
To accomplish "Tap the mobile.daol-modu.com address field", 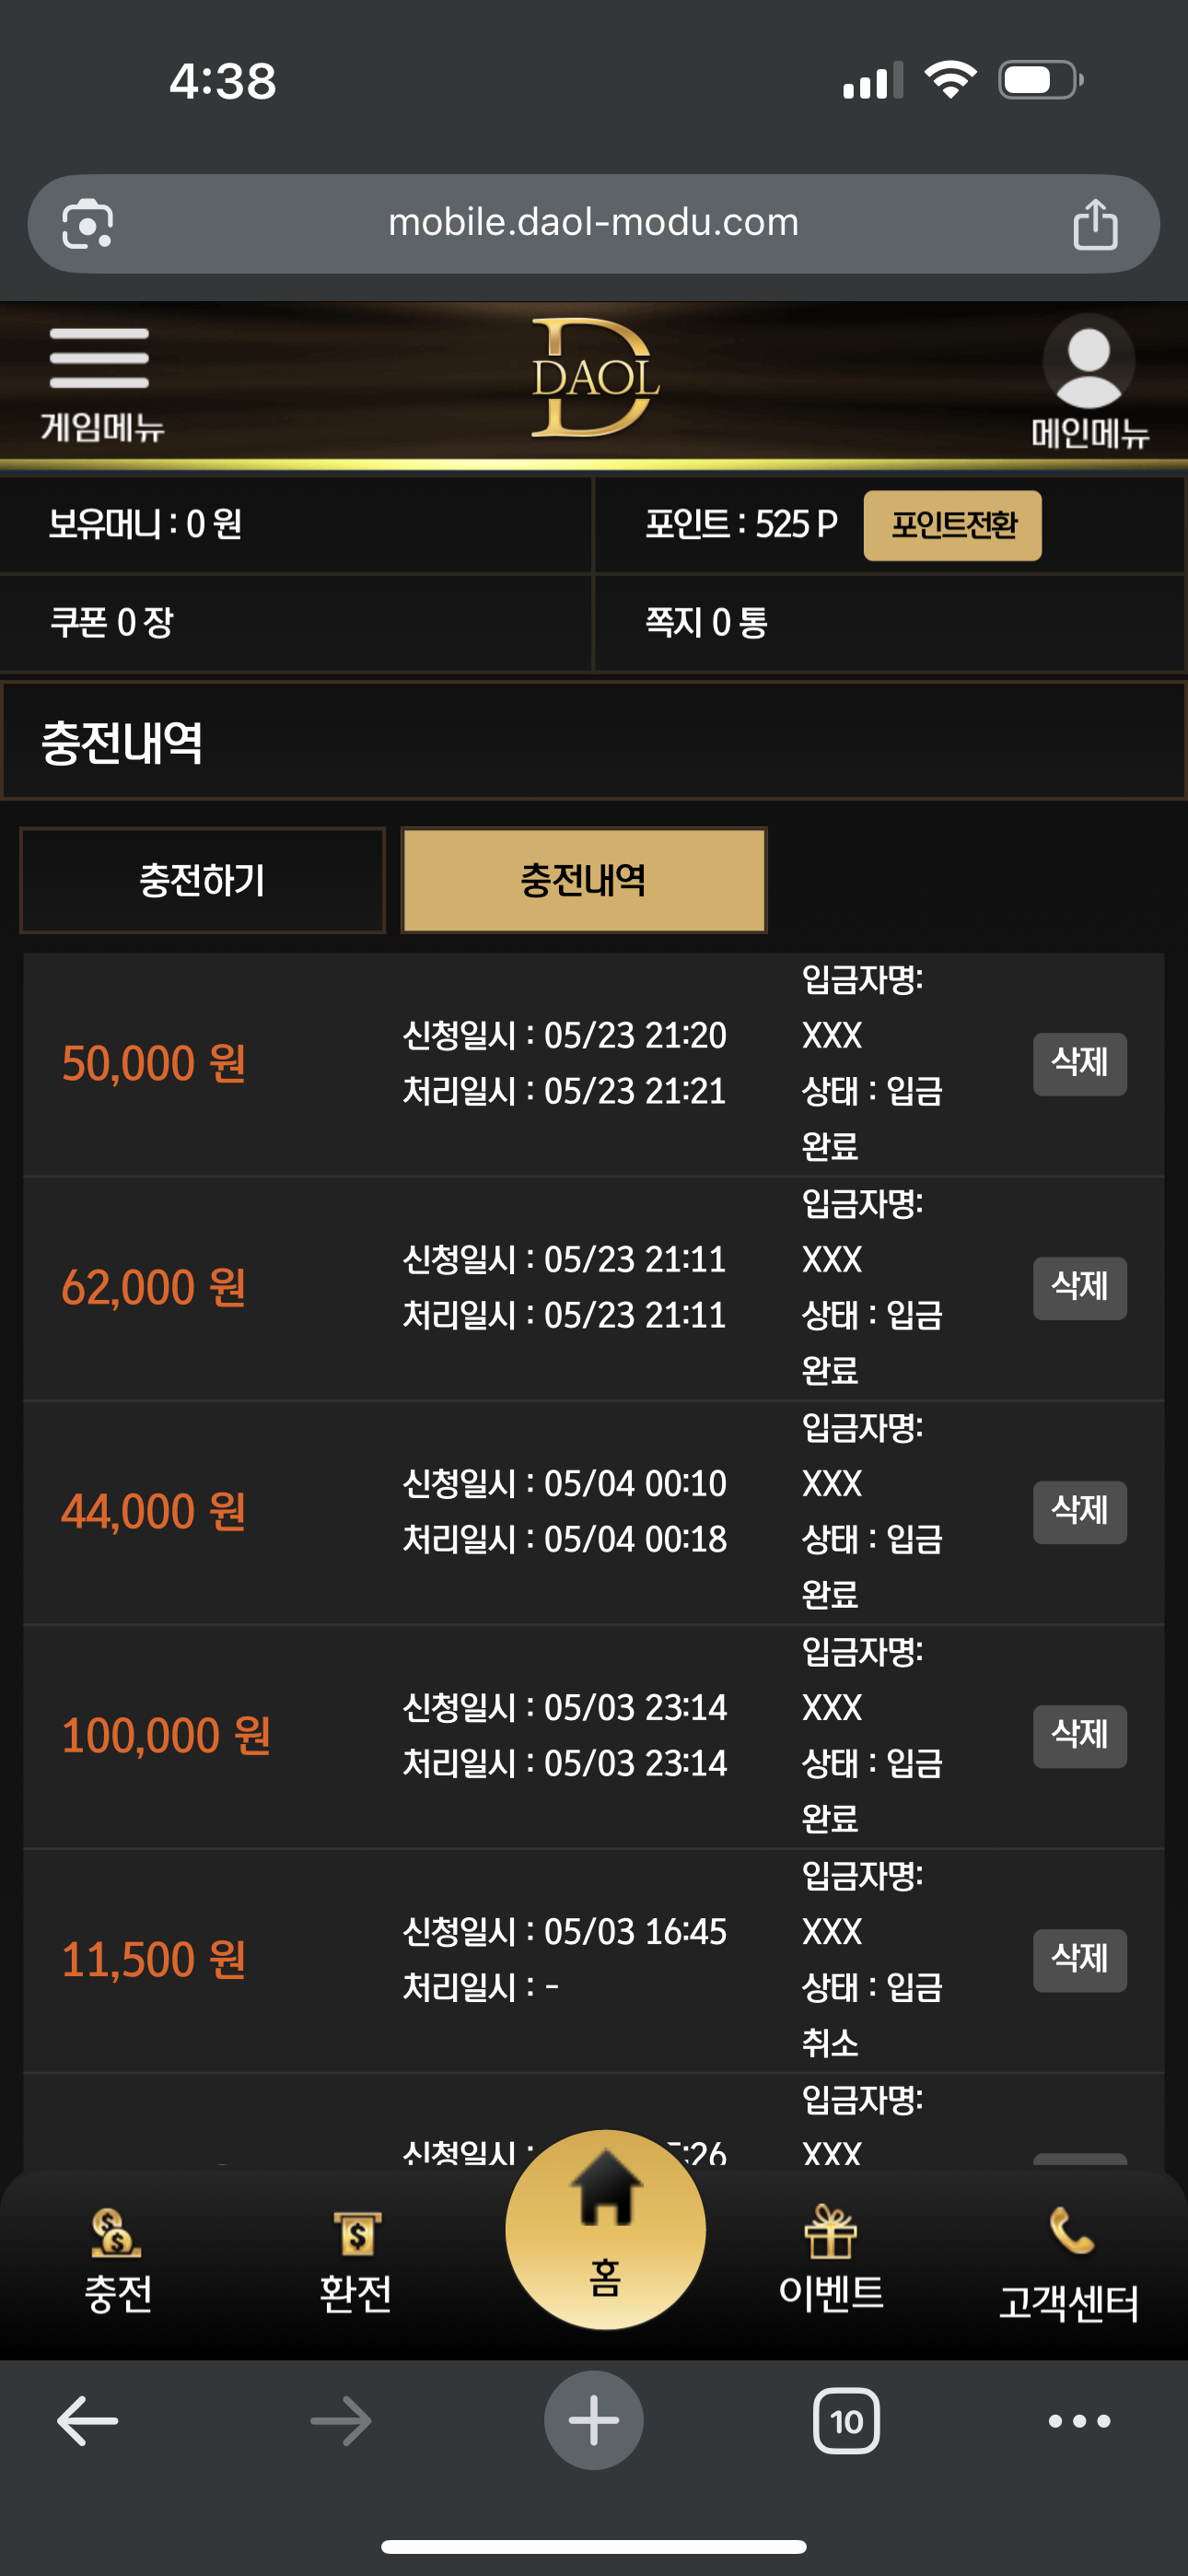I will (x=594, y=224).
